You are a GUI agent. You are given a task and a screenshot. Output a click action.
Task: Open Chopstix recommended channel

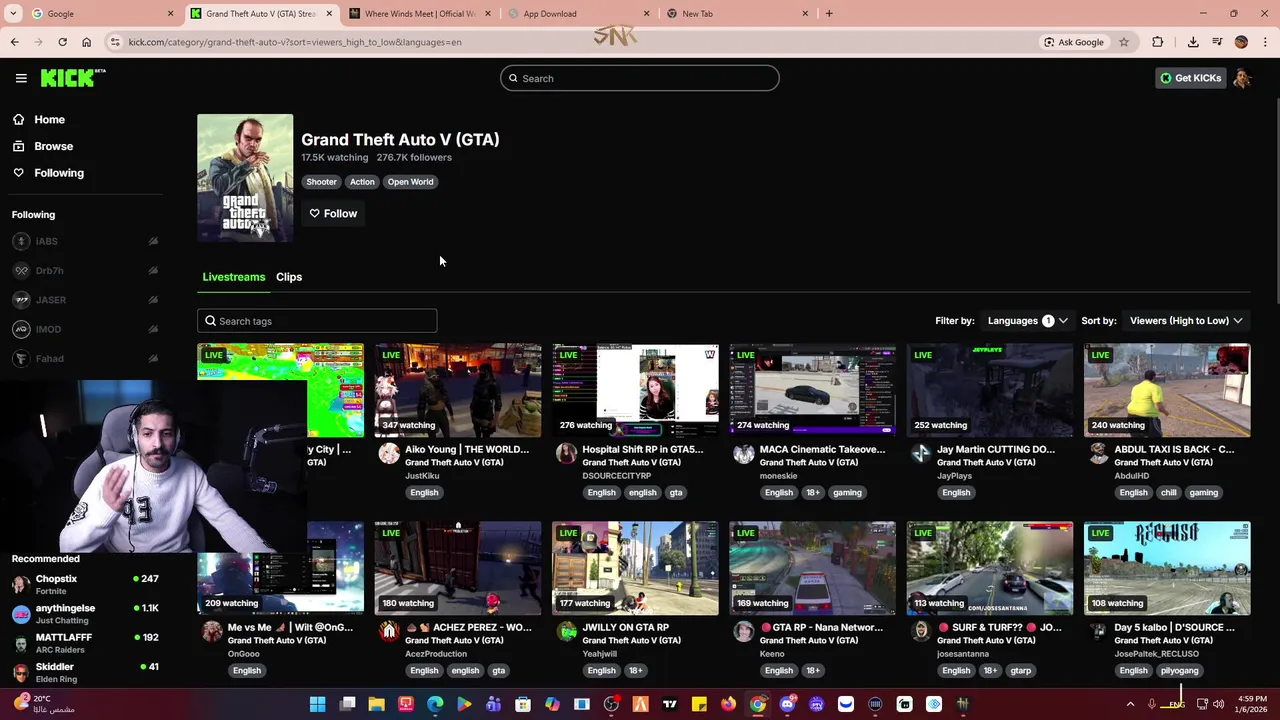[x=85, y=584]
